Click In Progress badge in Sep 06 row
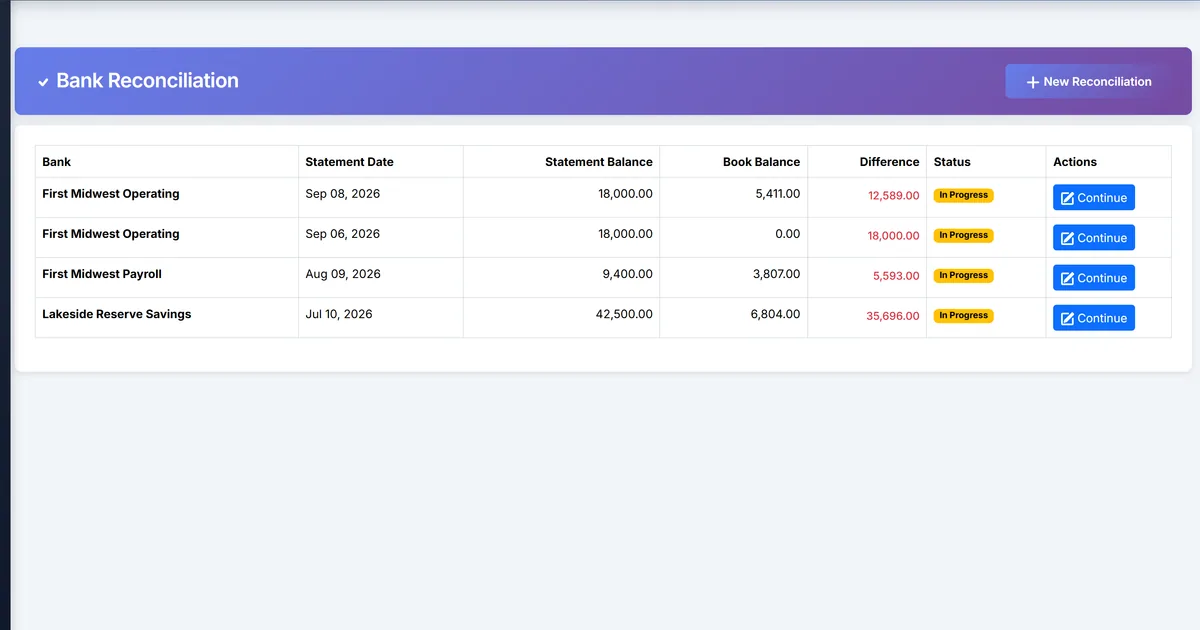Screen dimensions: 1200x630 coord(964,235)
